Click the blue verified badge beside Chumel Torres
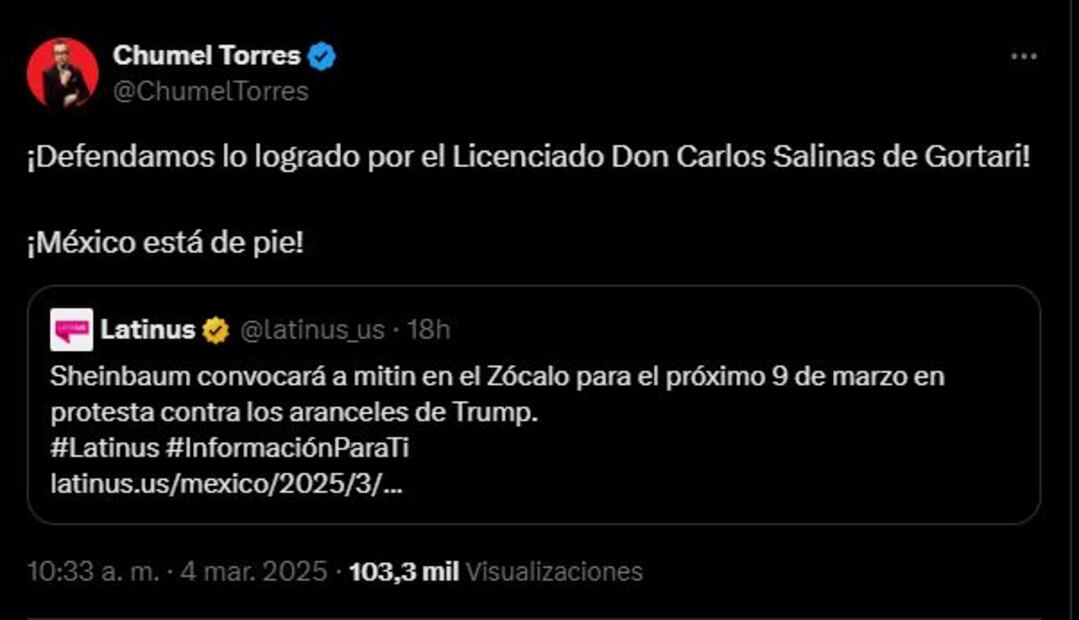 coord(321,56)
